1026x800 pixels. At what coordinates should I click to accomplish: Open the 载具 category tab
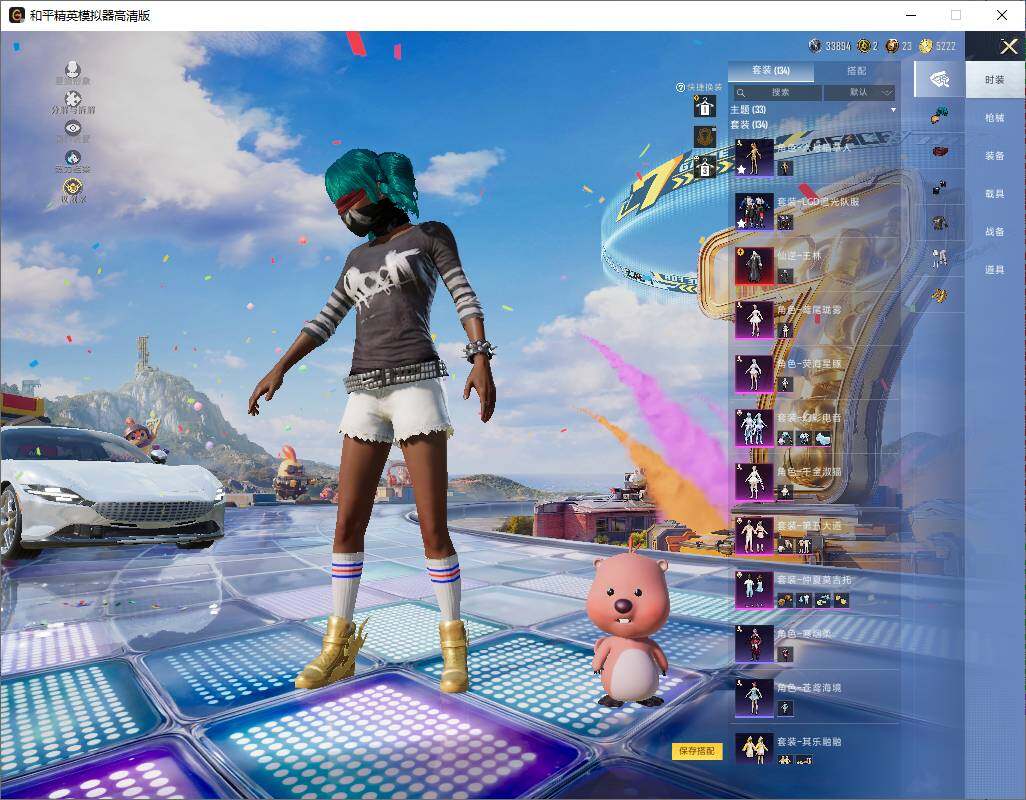[995, 194]
